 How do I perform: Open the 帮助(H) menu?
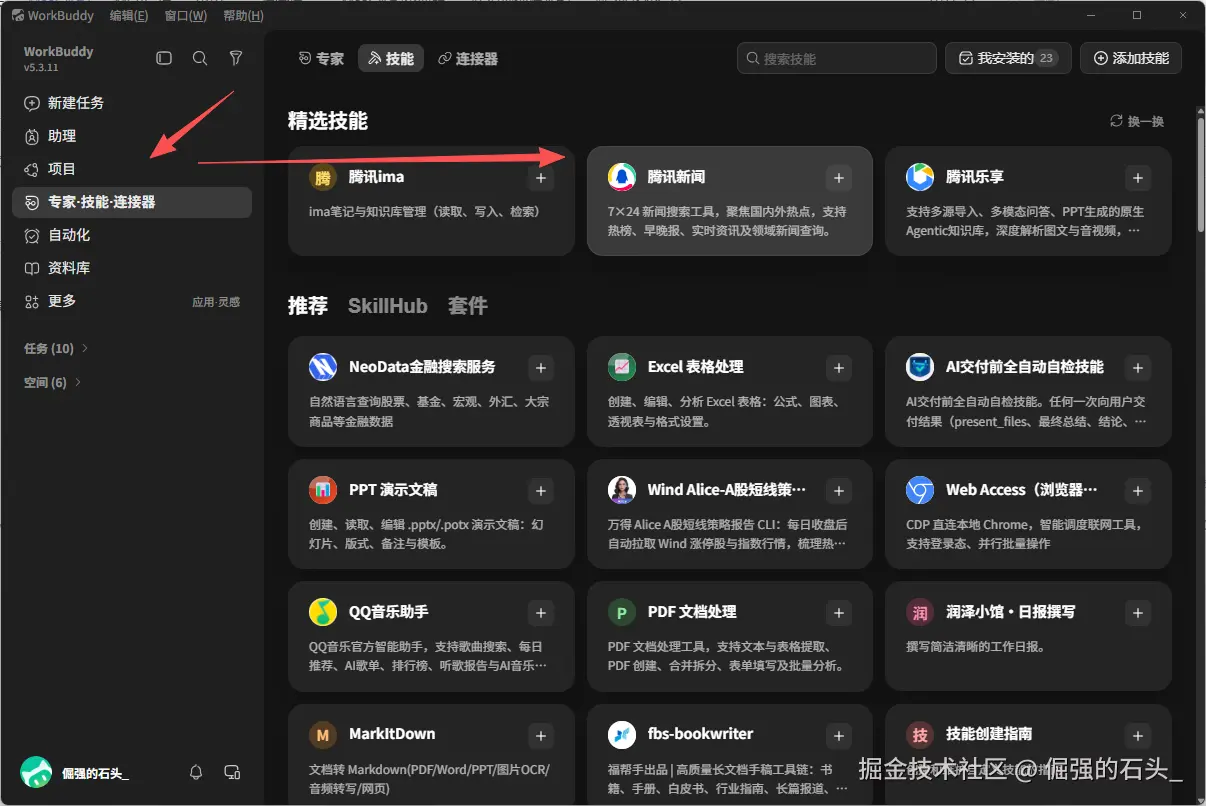click(x=244, y=15)
